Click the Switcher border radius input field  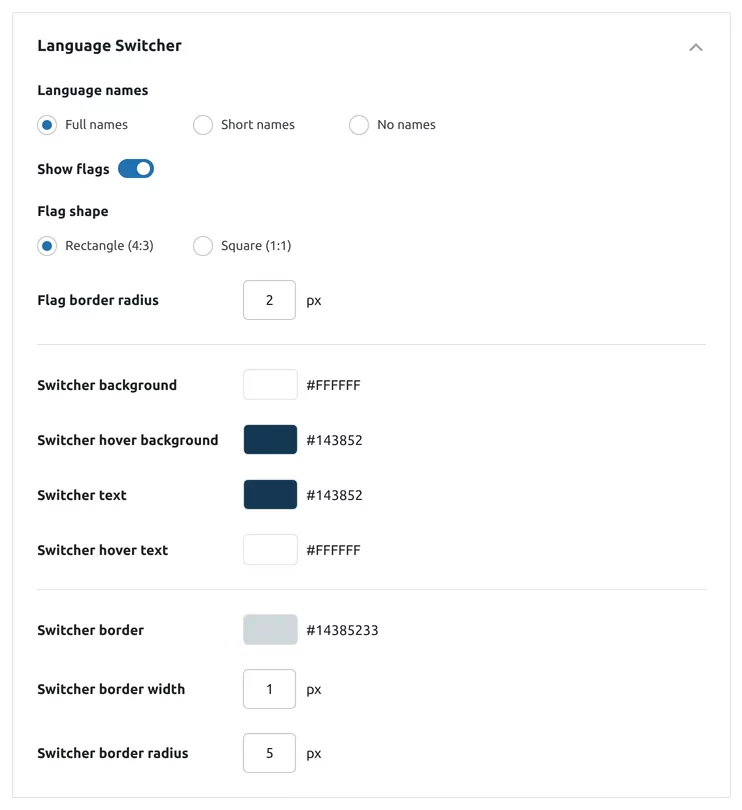click(x=269, y=753)
